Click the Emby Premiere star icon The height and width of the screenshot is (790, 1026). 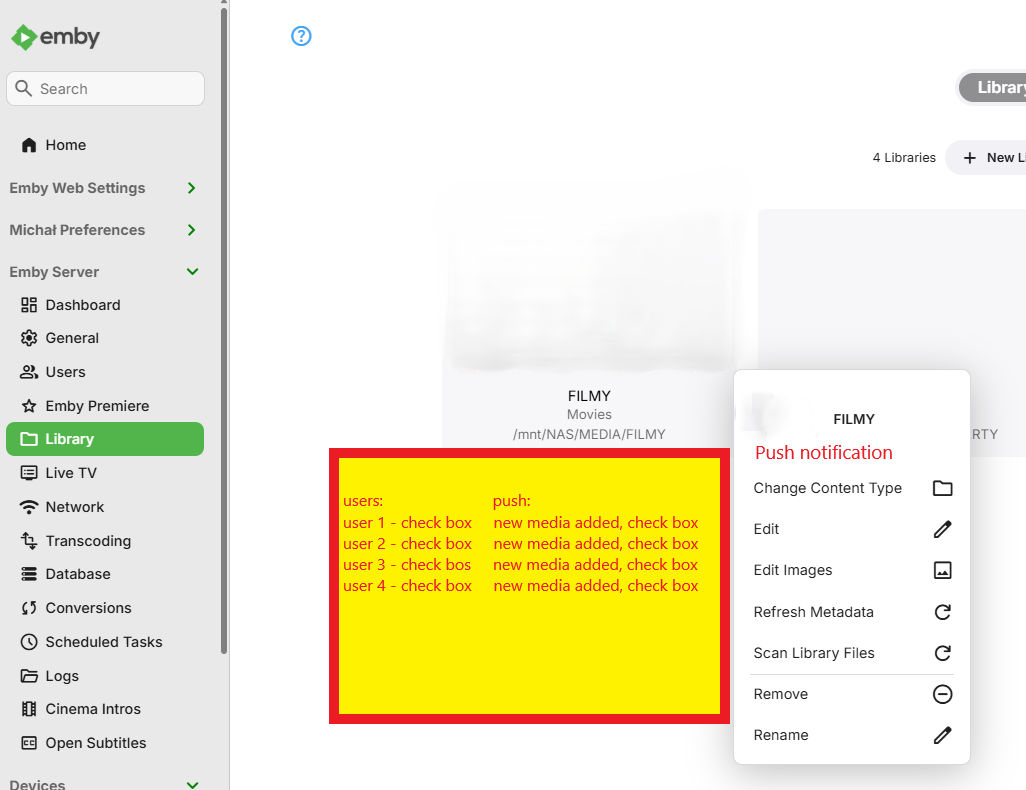(29, 406)
